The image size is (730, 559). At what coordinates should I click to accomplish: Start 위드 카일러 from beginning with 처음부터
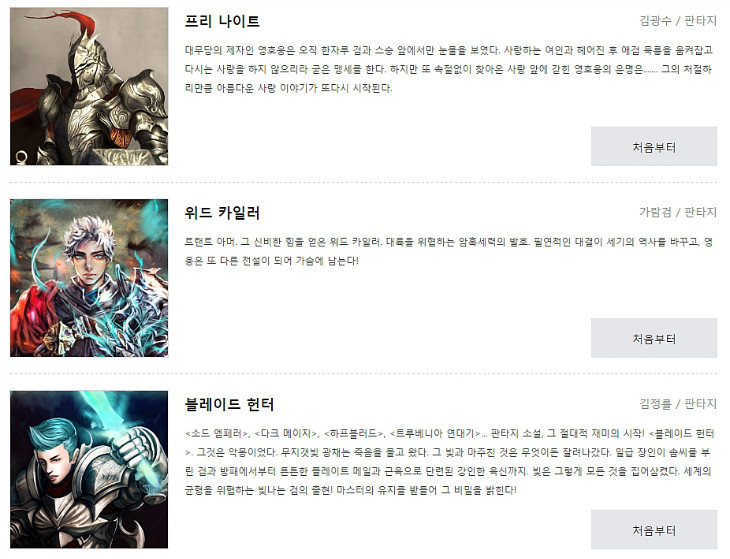click(x=654, y=338)
